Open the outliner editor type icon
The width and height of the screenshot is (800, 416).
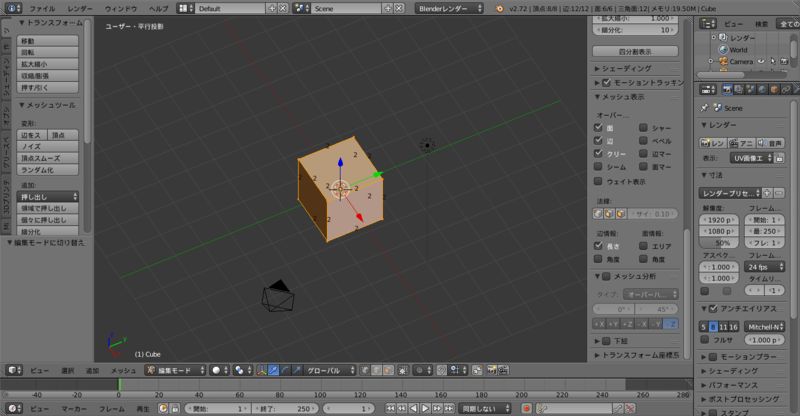[x=708, y=23]
